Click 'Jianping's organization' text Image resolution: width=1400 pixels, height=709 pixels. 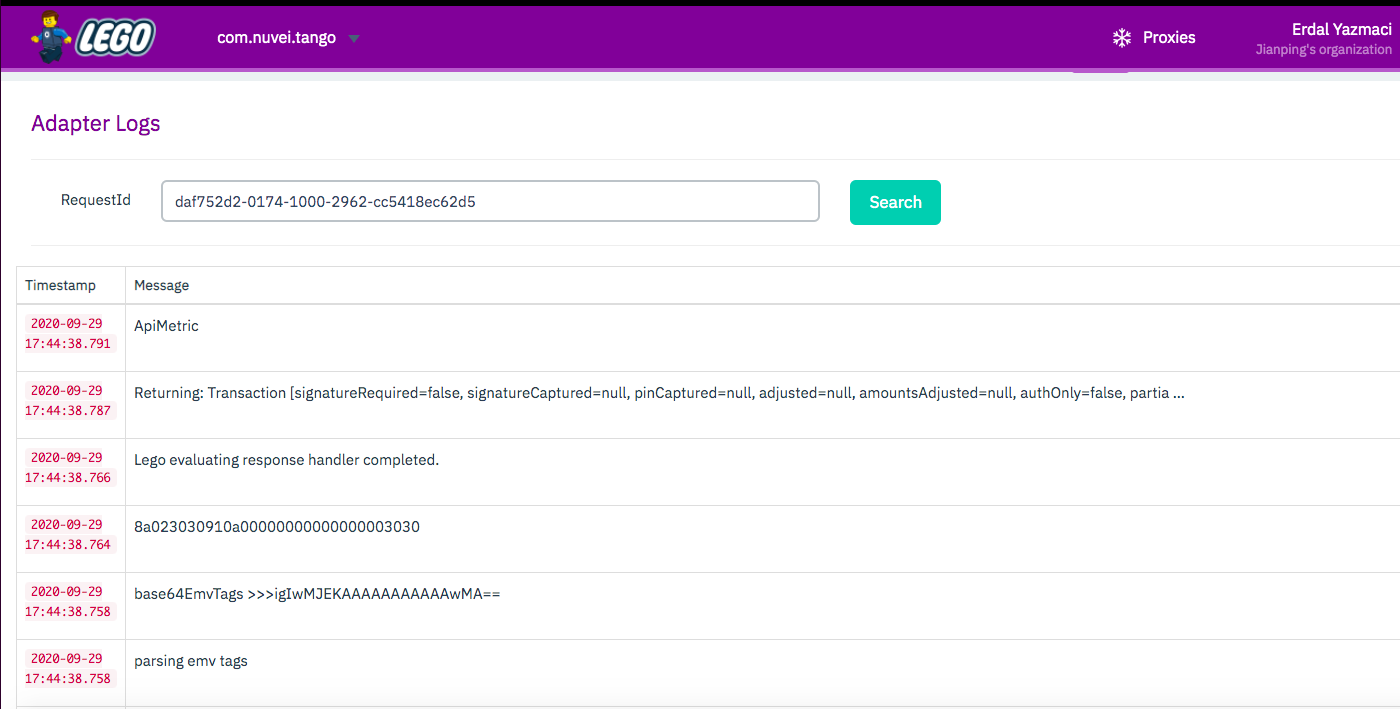coord(1324,50)
